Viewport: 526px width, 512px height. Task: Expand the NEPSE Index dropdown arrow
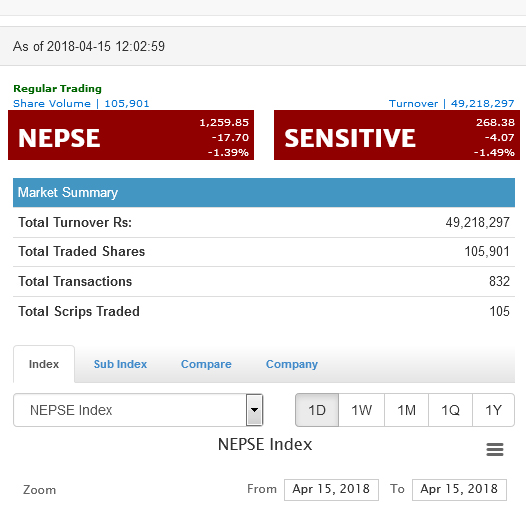click(254, 410)
